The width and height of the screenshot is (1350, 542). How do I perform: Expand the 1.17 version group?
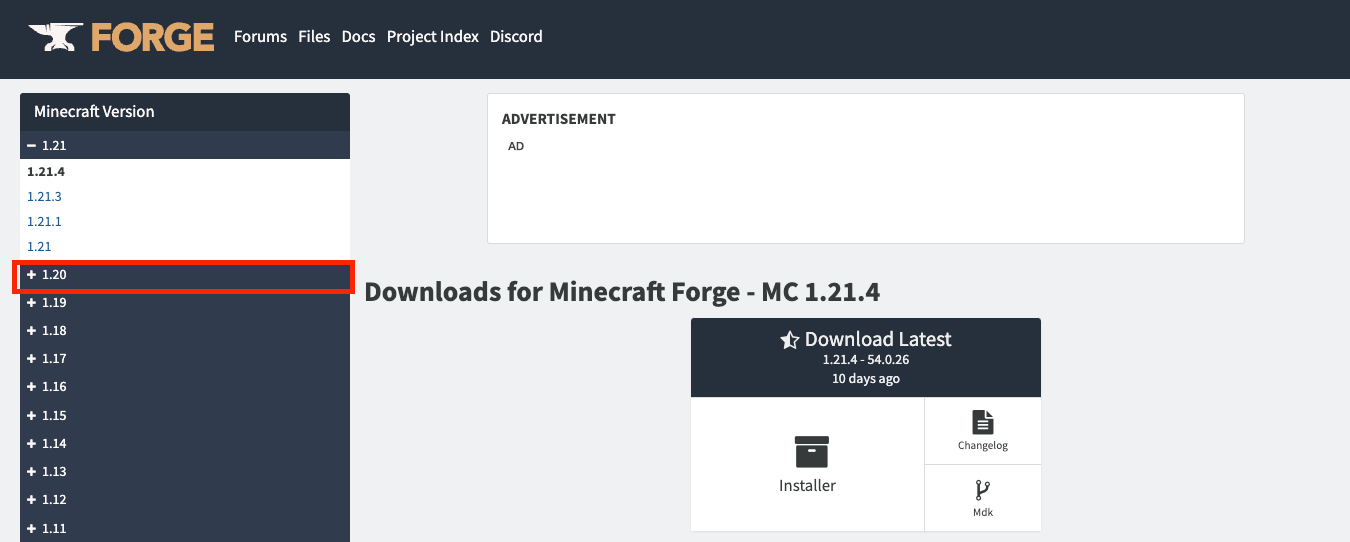185,358
